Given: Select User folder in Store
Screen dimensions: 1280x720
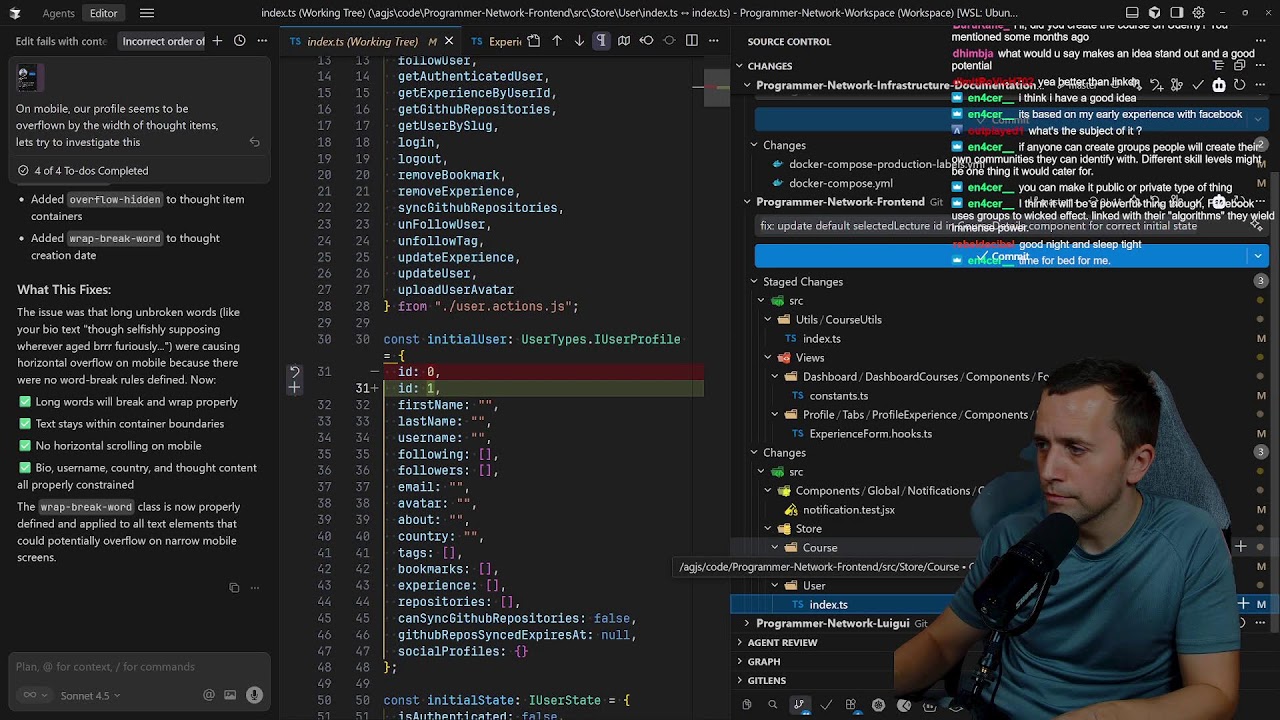Looking at the screenshot, I should 814,585.
